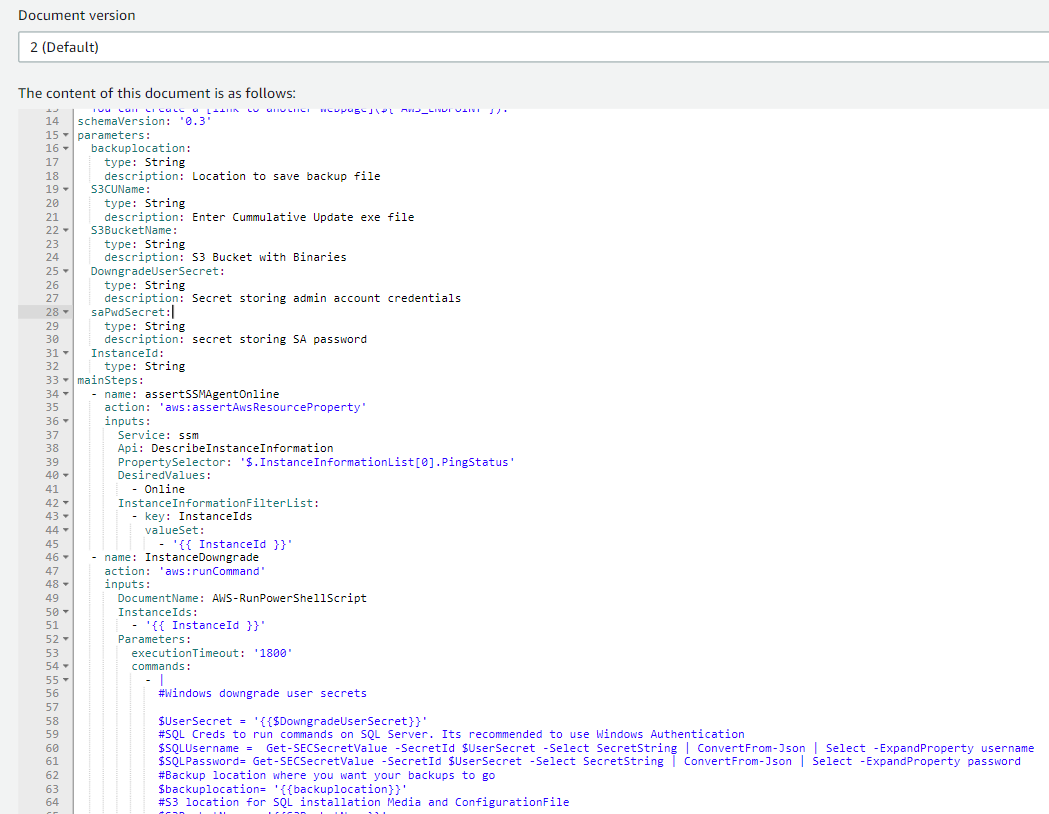The image size is (1049, 814).
Task: Collapse the DowngradeUserSecret parameter block
Action: coord(66,271)
